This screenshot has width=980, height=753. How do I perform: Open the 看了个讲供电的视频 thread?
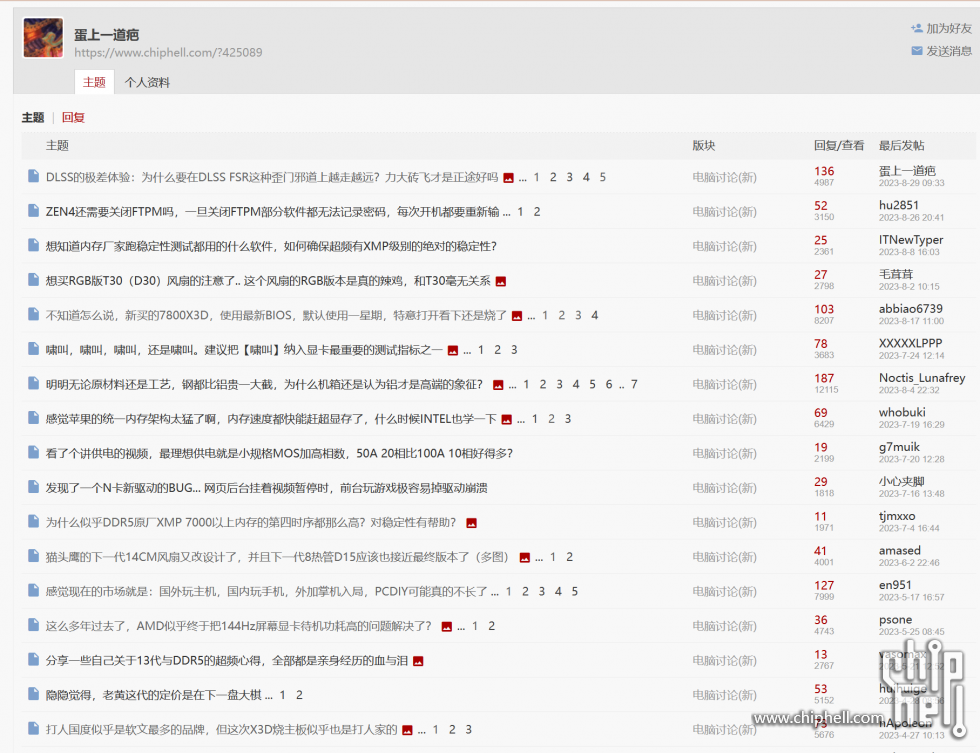(x=279, y=454)
